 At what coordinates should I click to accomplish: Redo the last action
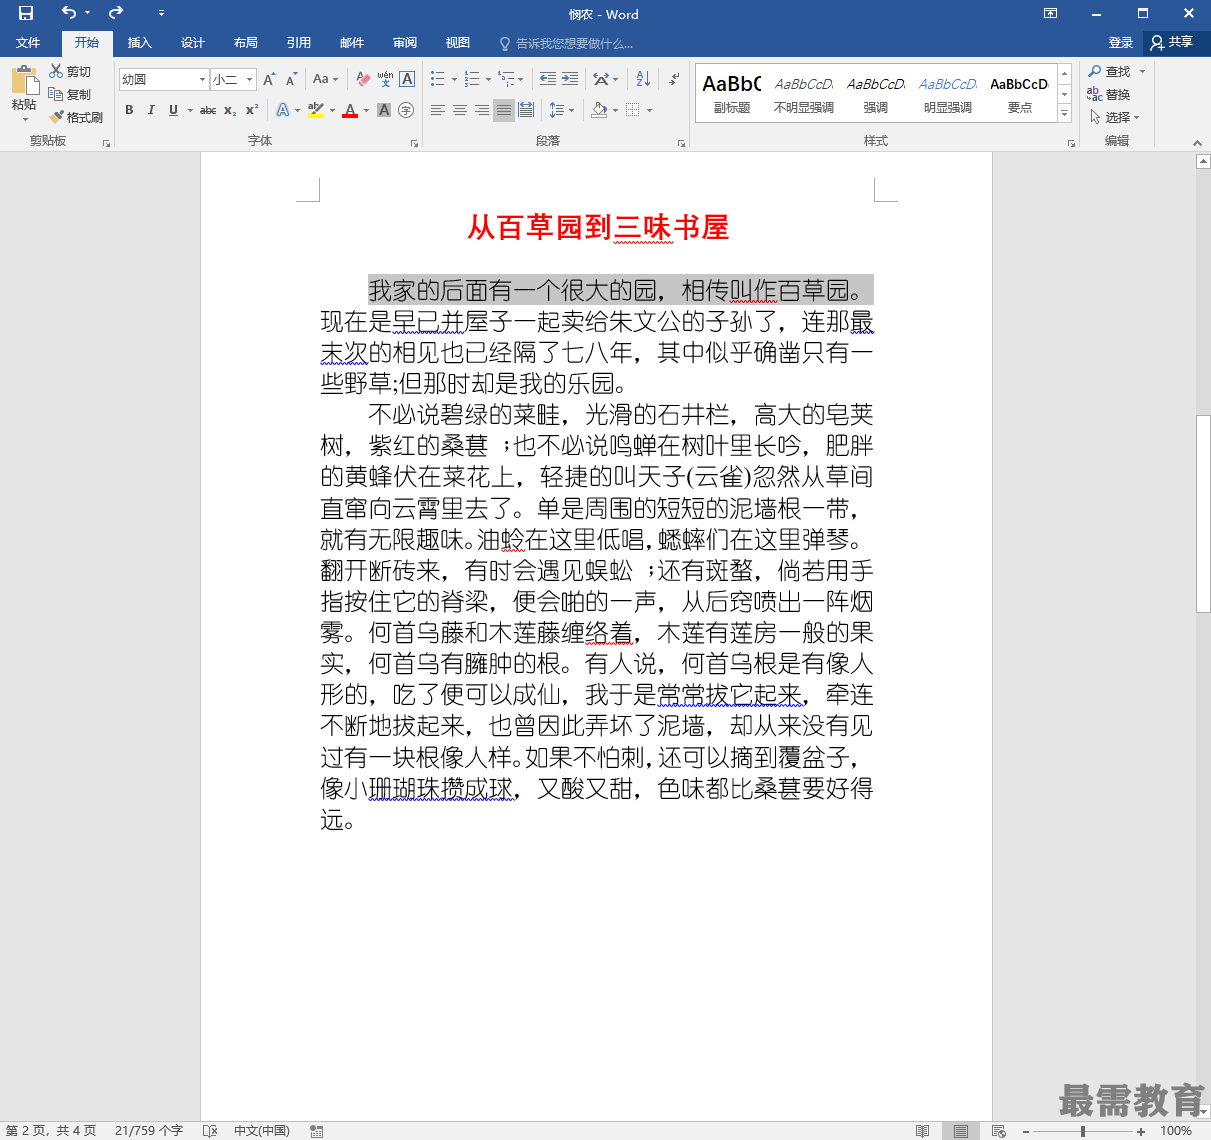click(116, 13)
